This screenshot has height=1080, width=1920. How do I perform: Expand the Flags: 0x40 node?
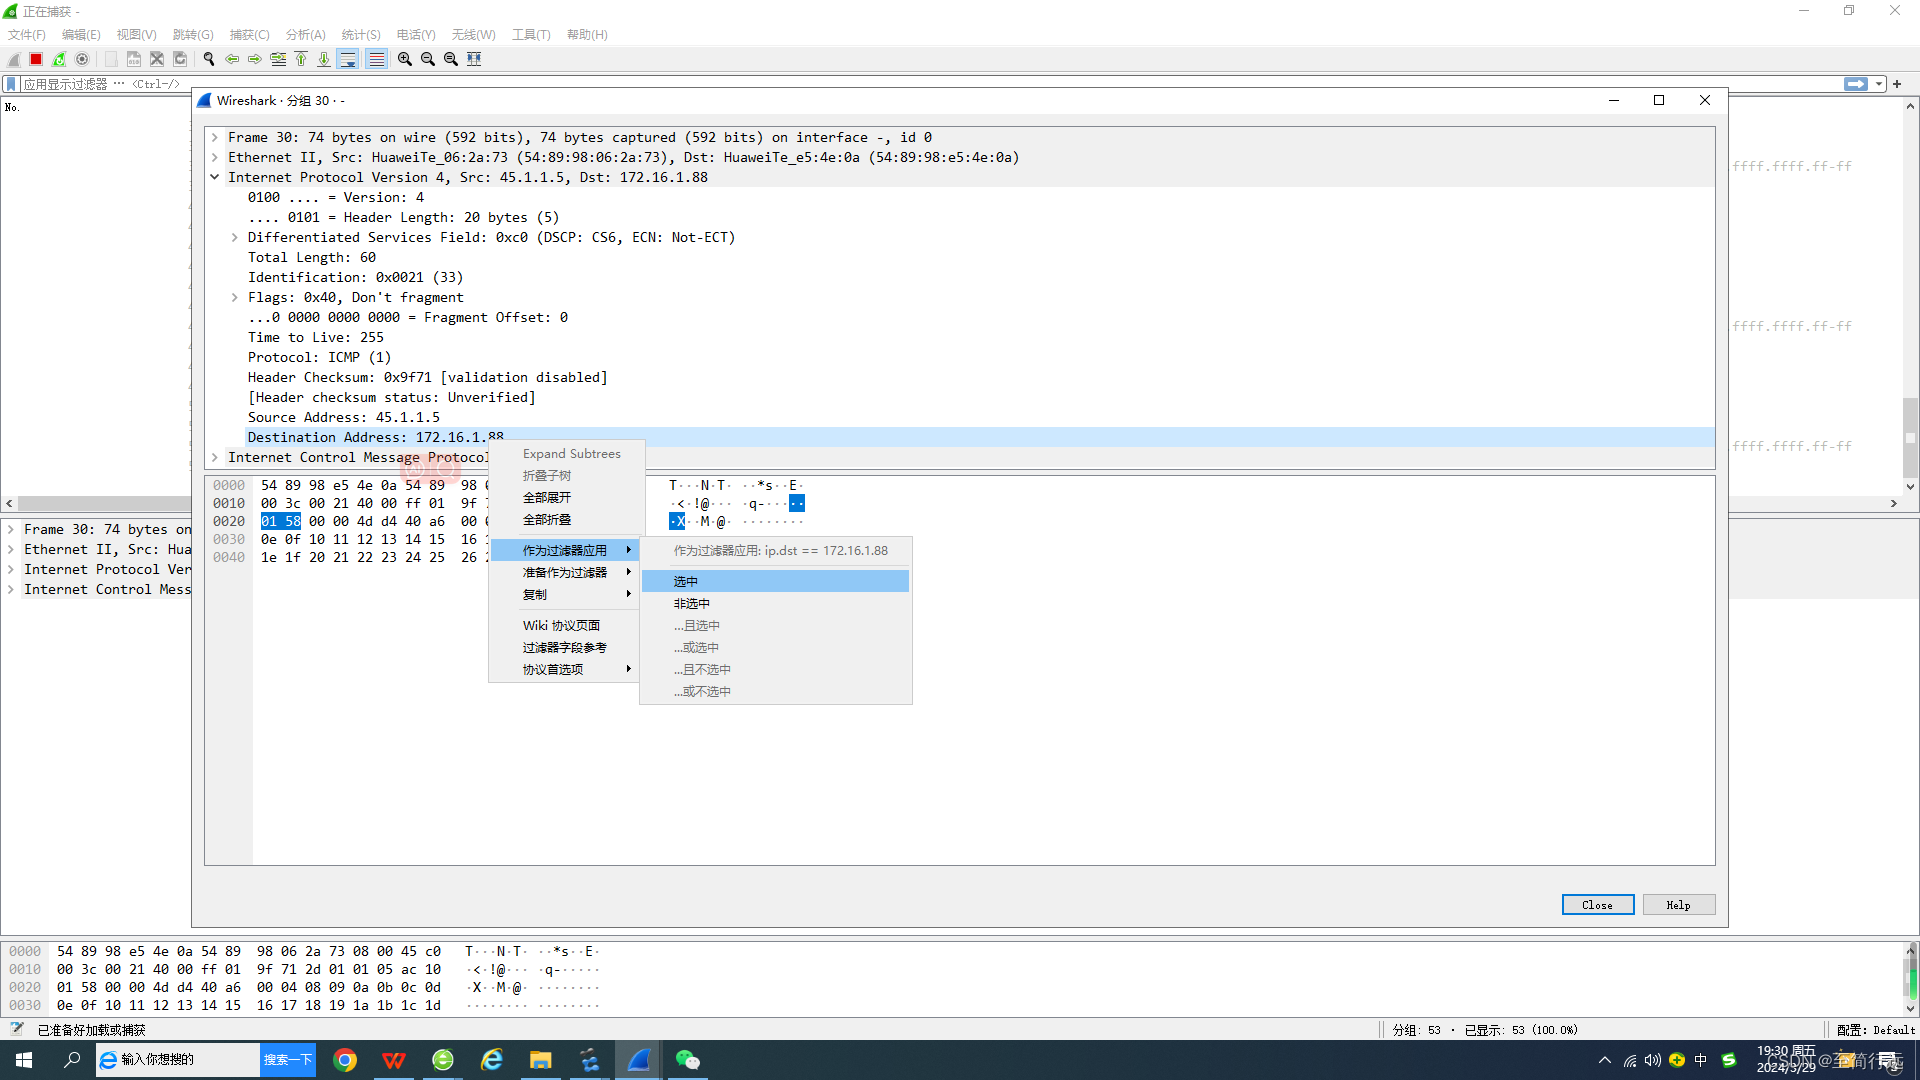[235, 297]
